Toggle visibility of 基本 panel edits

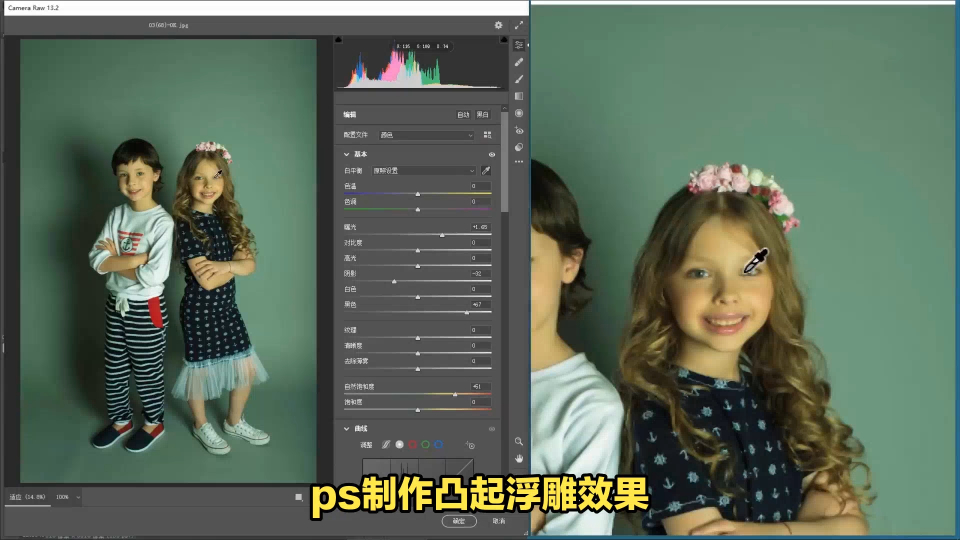tap(491, 155)
